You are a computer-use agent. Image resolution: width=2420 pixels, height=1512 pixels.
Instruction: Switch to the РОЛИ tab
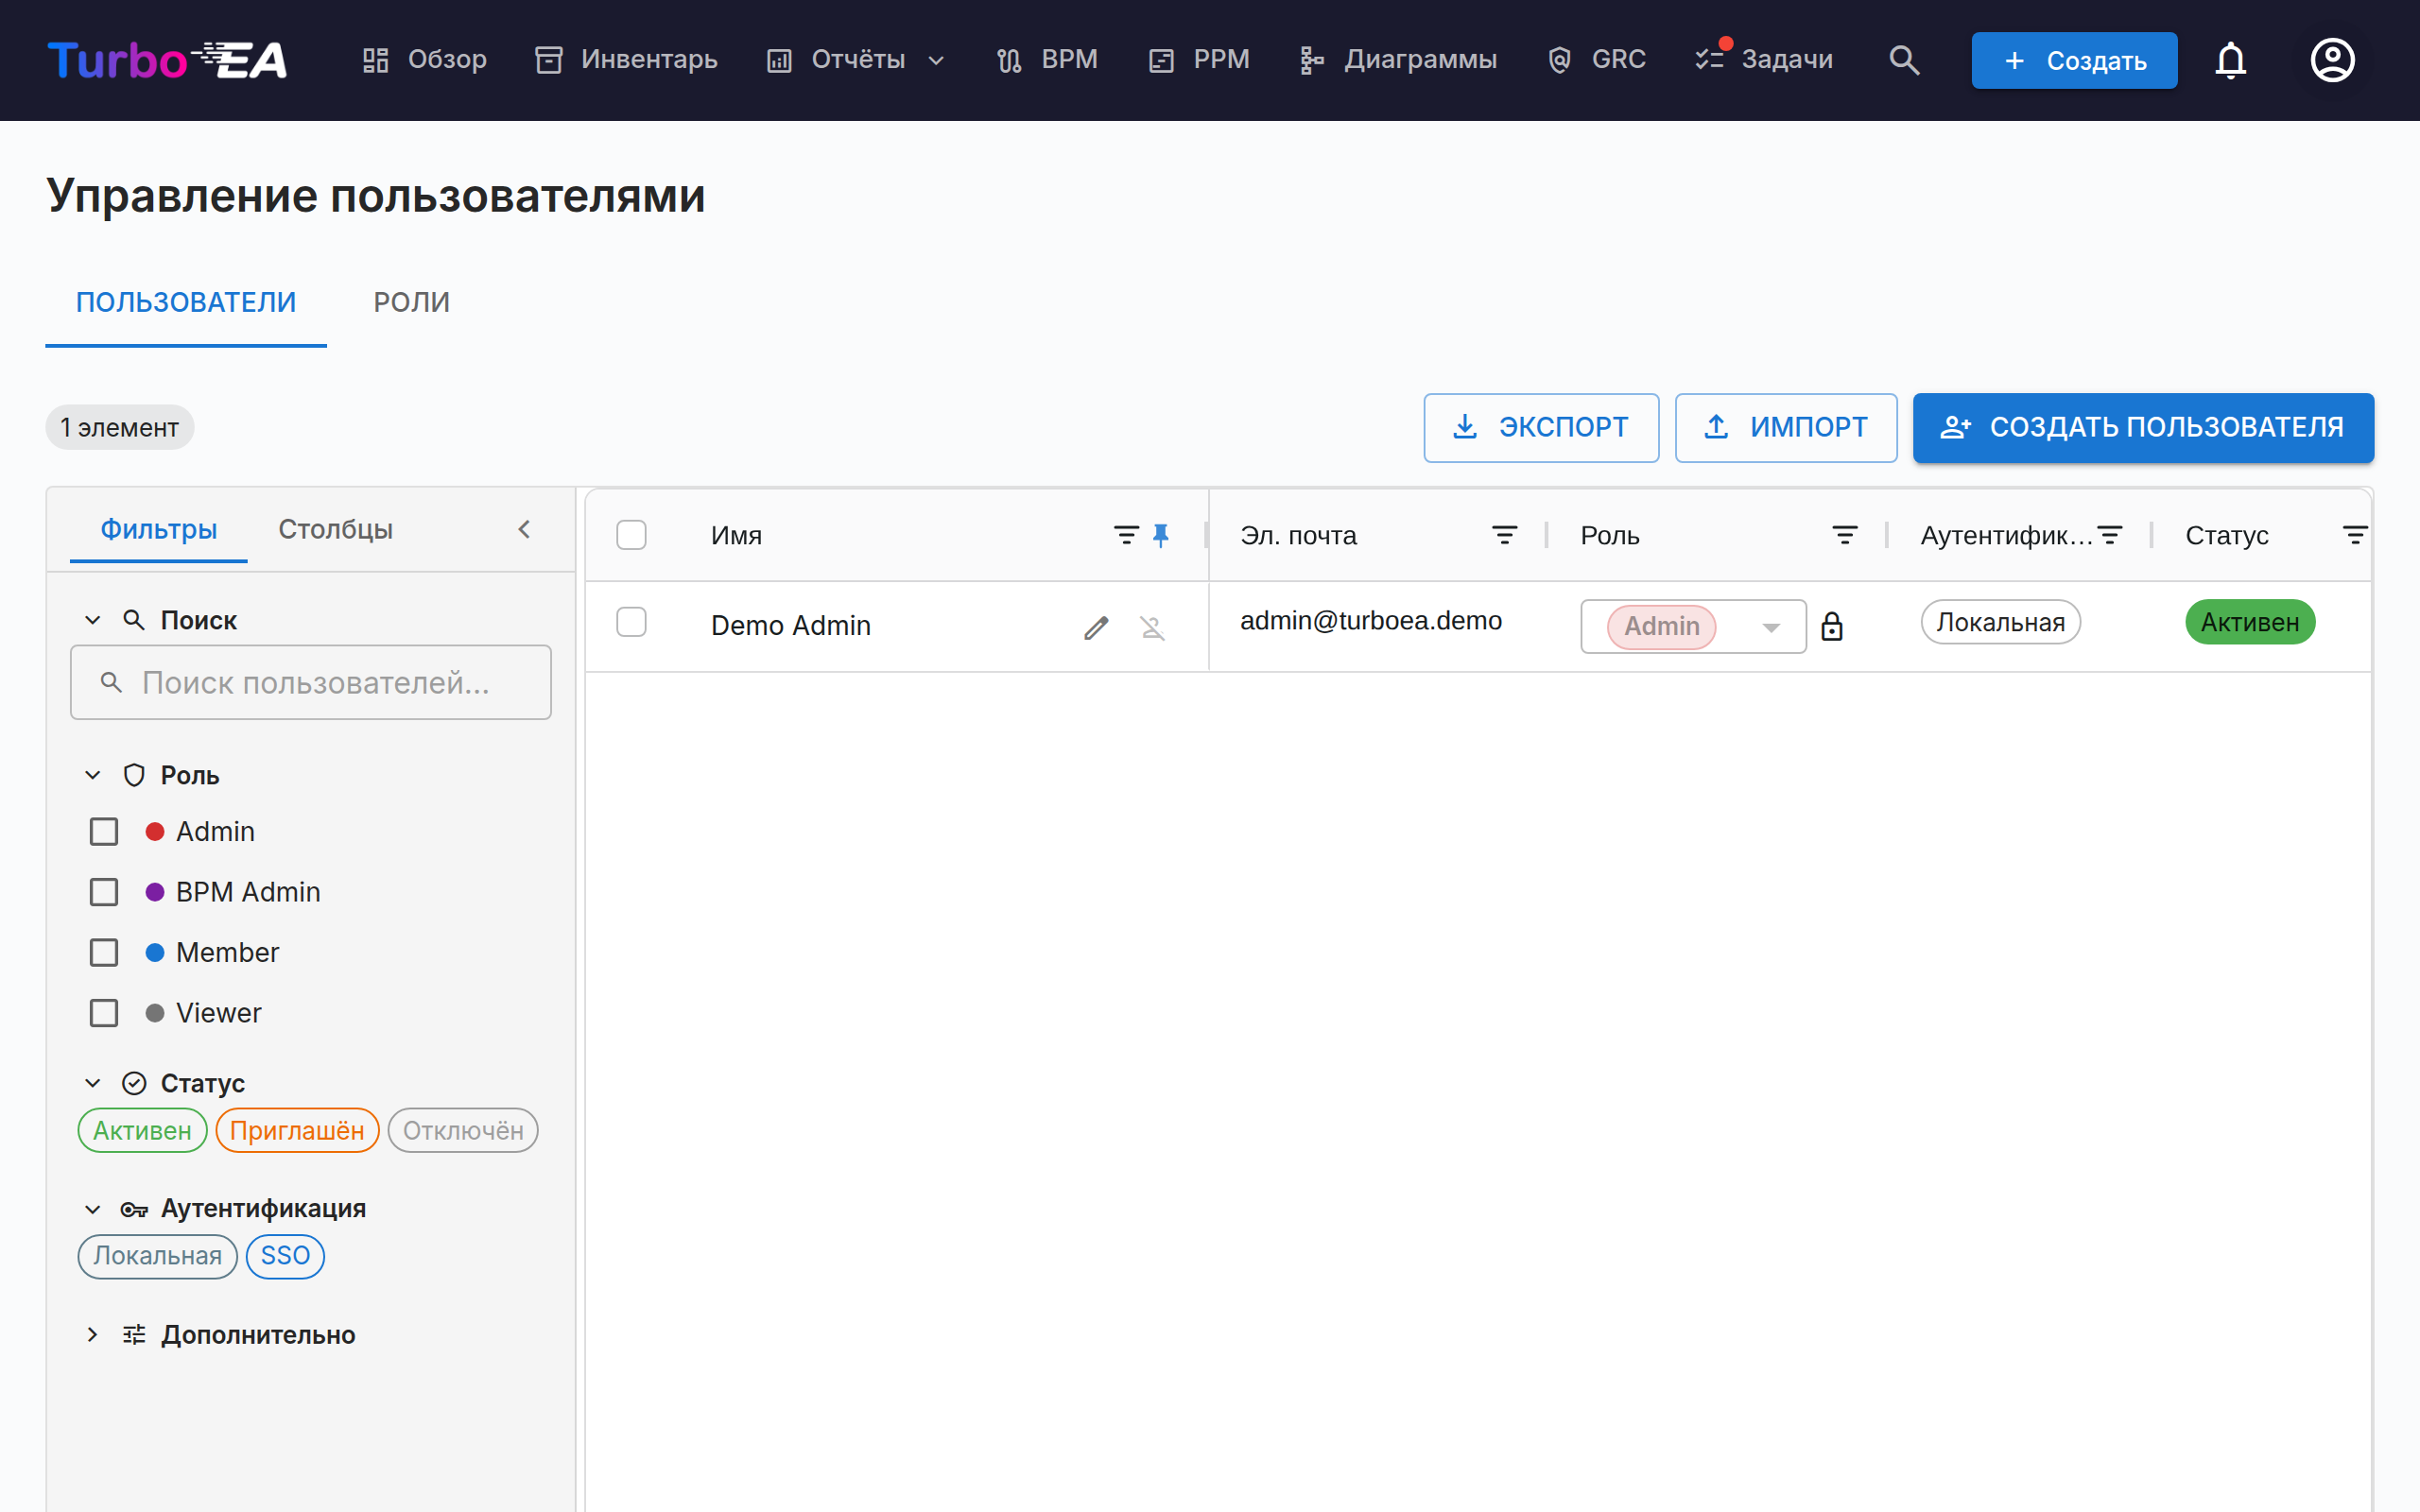click(411, 302)
